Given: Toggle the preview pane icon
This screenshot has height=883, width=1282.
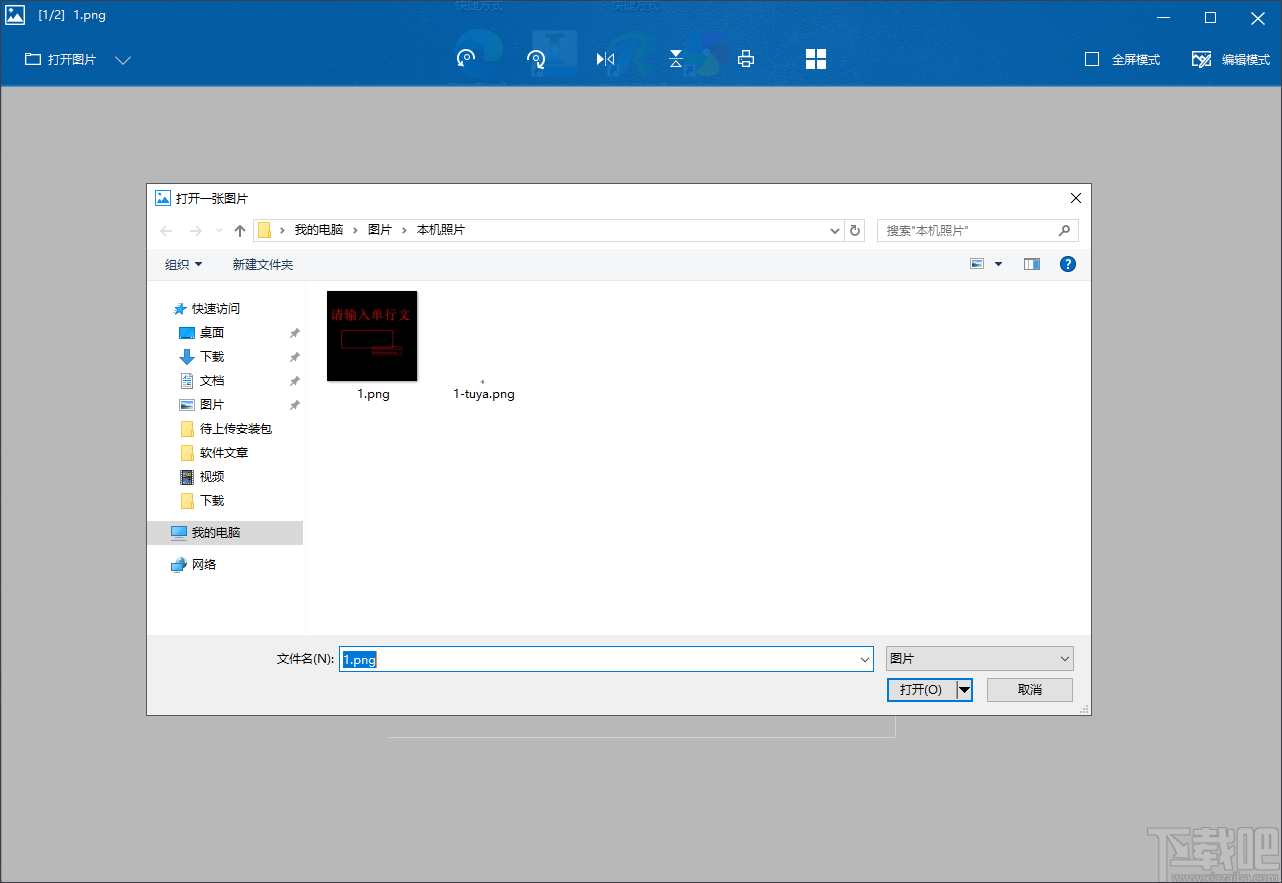Looking at the screenshot, I should pos(1032,264).
